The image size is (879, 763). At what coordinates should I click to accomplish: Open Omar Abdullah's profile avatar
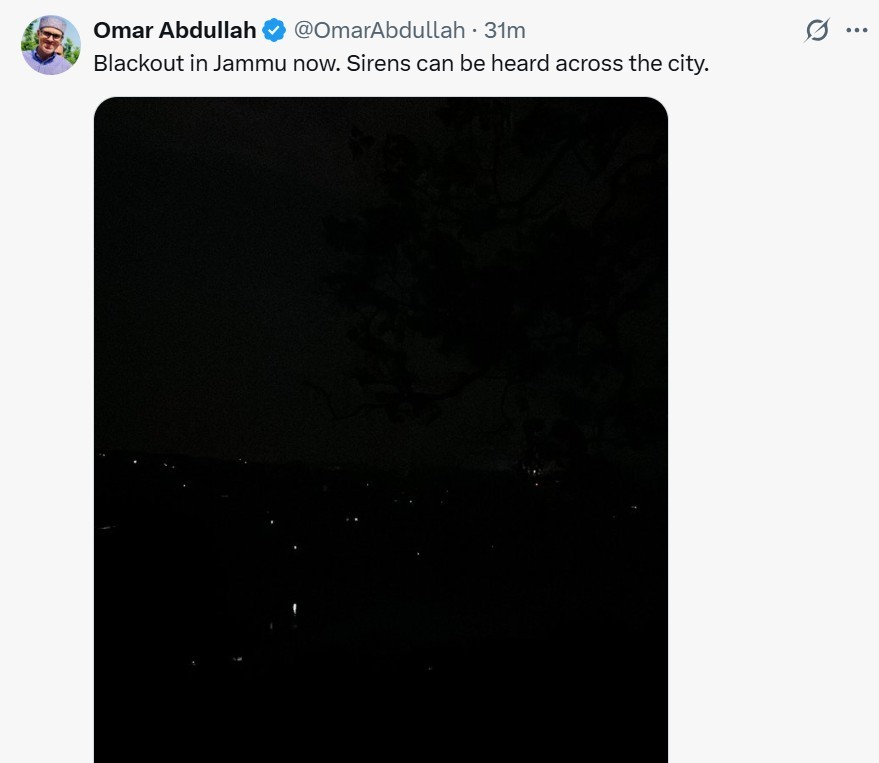pos(50,45)
